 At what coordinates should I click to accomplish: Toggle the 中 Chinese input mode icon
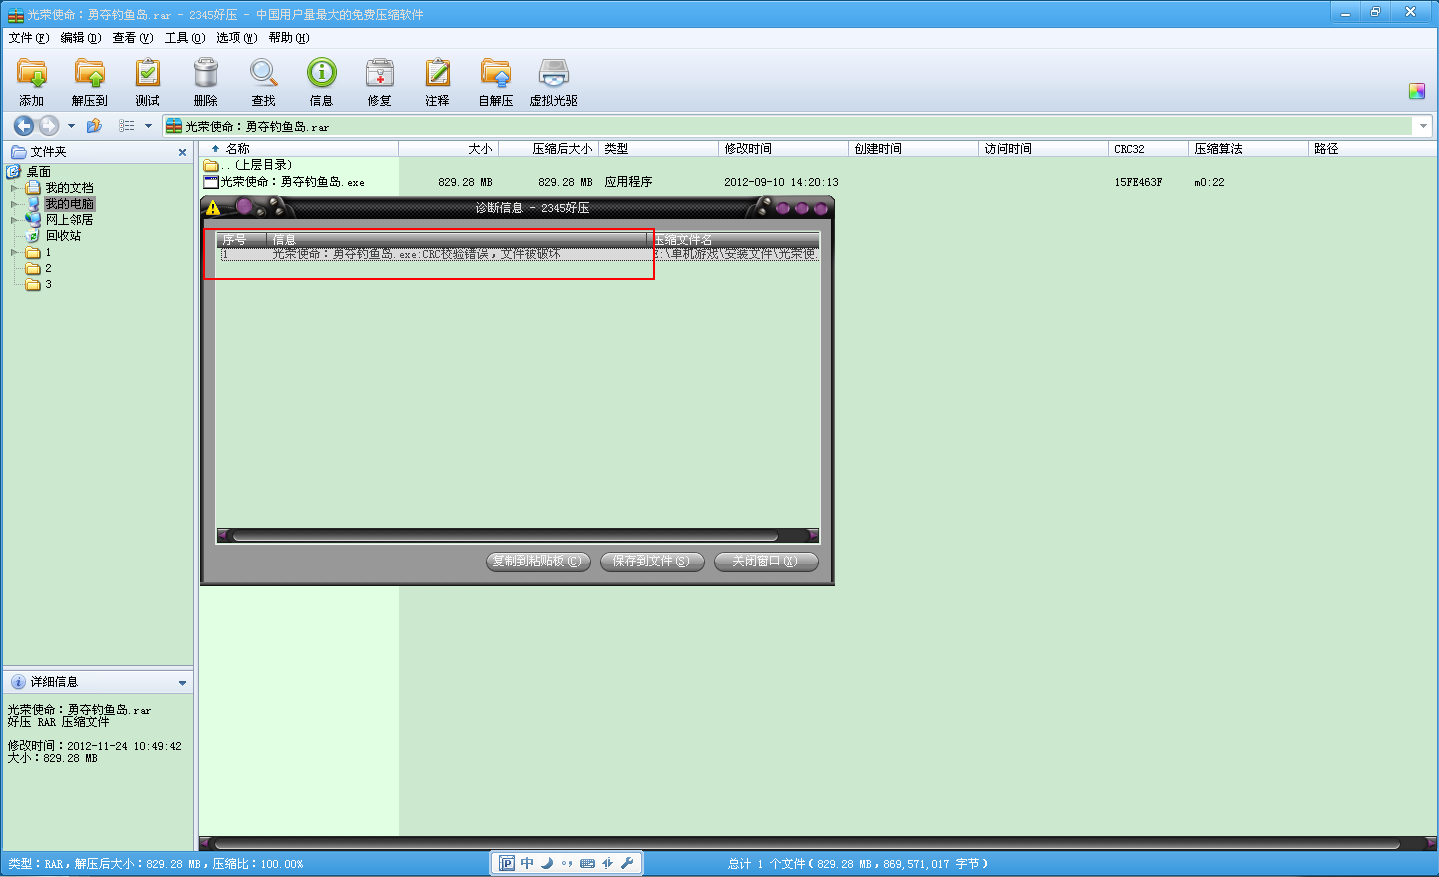pyautogui.click(x=527, y=863)
